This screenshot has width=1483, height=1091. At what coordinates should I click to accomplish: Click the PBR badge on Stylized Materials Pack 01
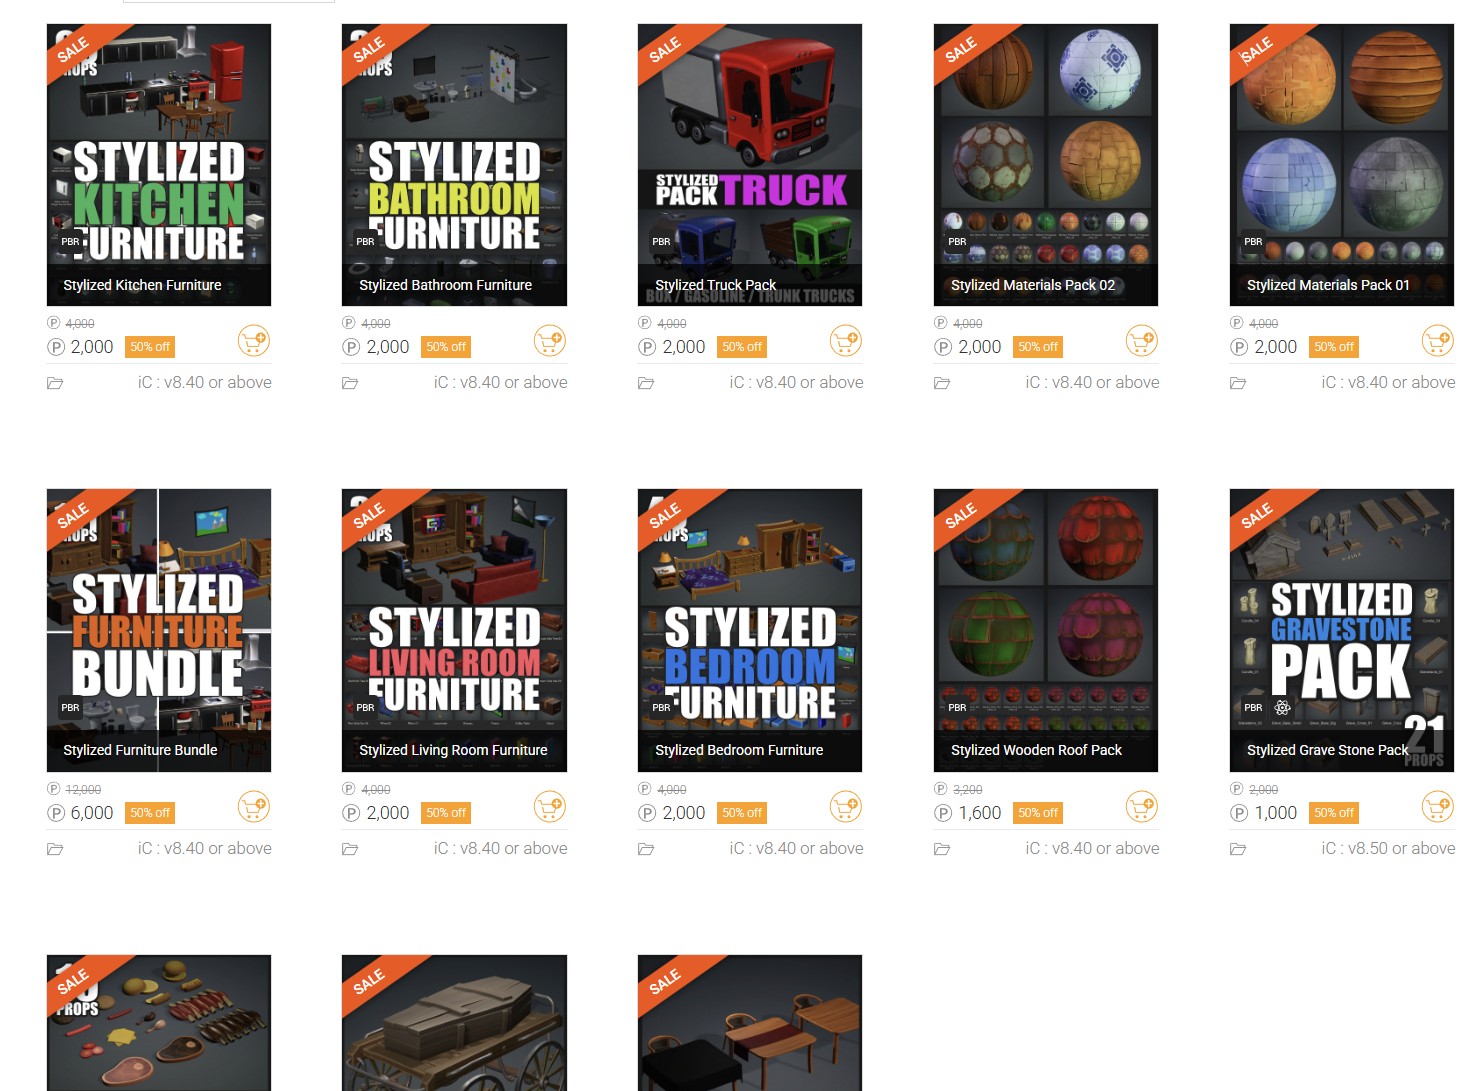point(1253,242)
